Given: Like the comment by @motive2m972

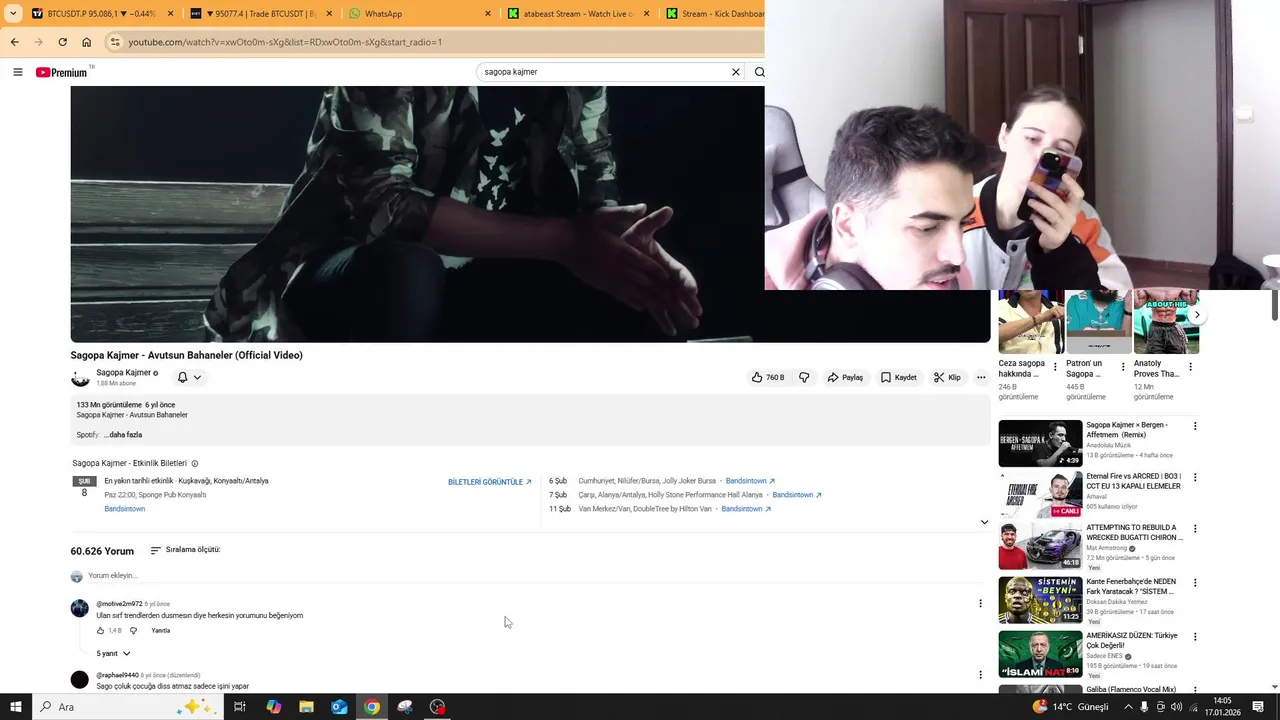Looking at the screenshot, I should [x=100, y=631].
